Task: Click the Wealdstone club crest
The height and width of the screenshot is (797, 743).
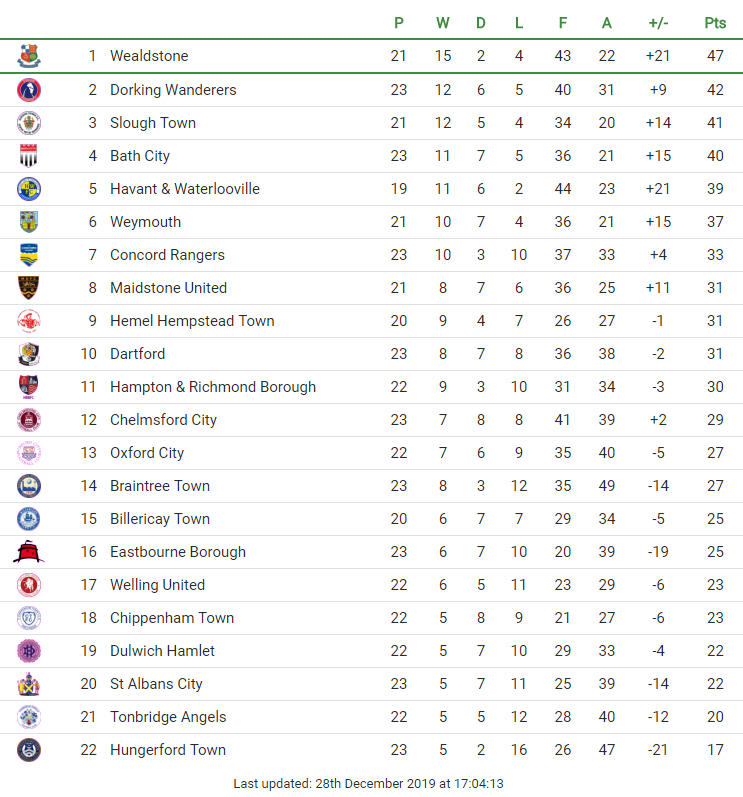Action: pyautogui.click(x=29, y=56)
